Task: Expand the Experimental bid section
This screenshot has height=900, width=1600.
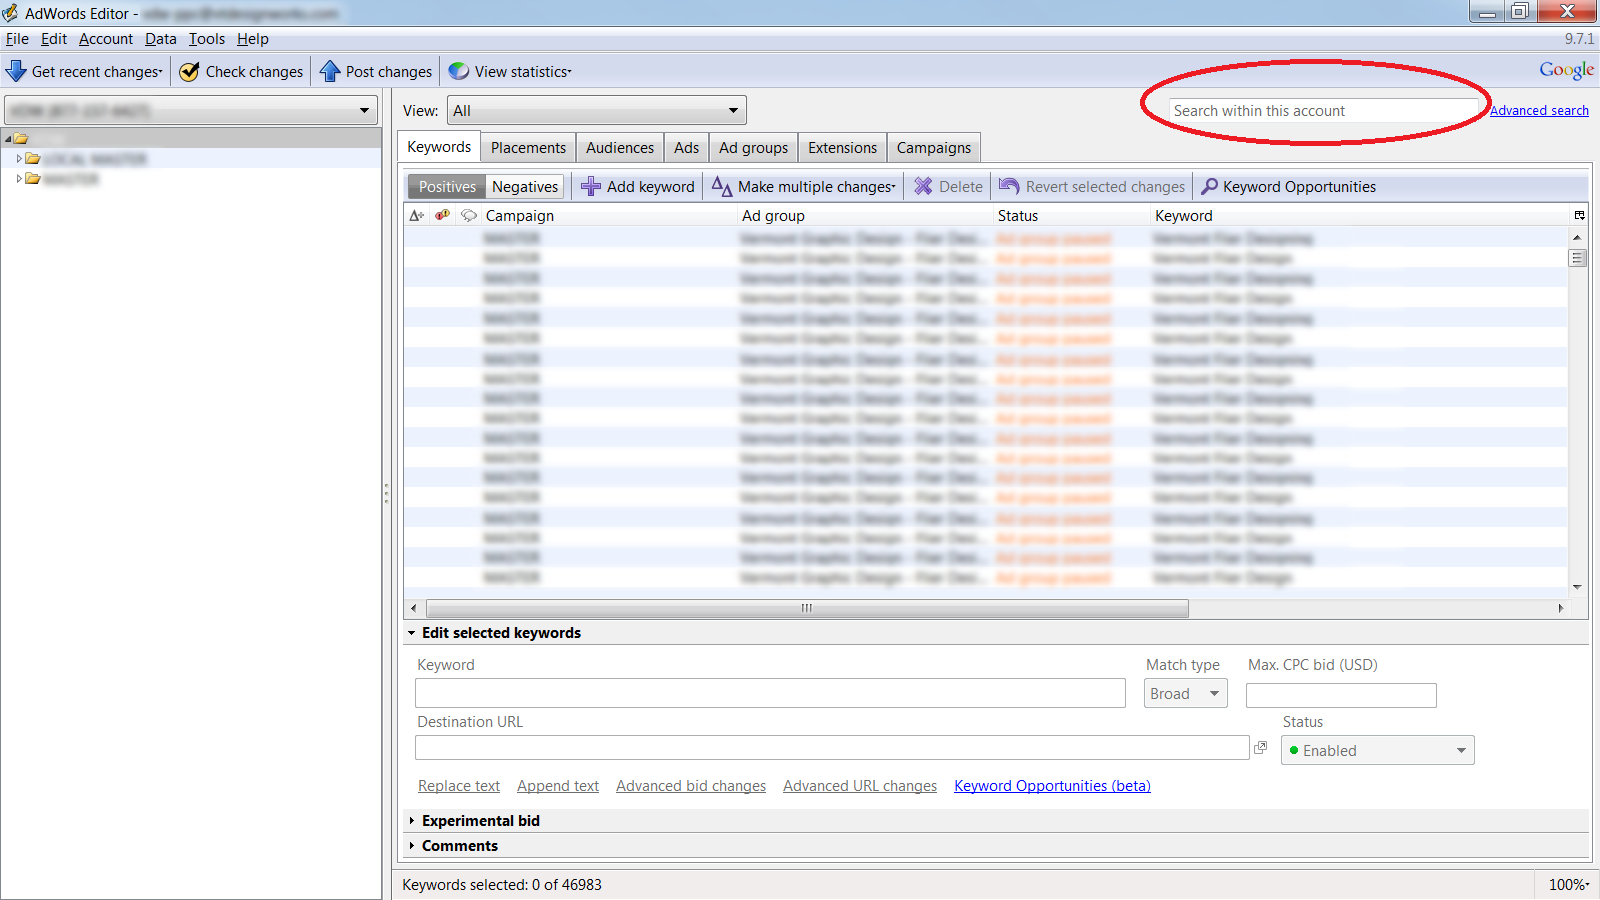Action: click(411, 820)
